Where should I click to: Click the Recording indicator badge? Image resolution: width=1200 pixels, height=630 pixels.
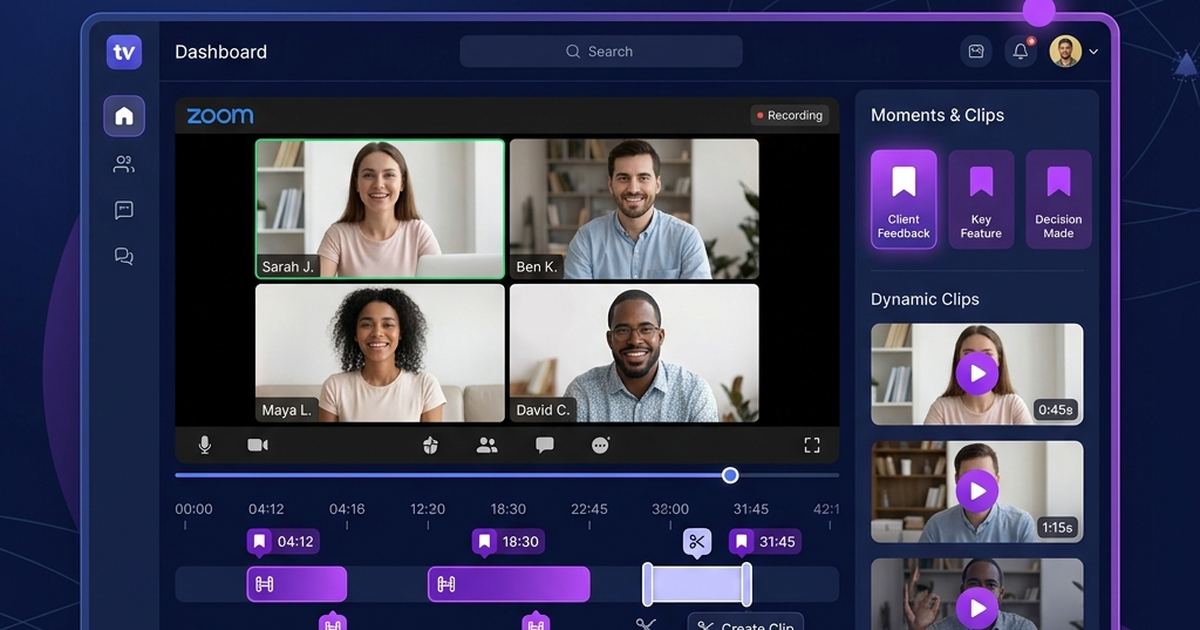(x=790, y=115)
